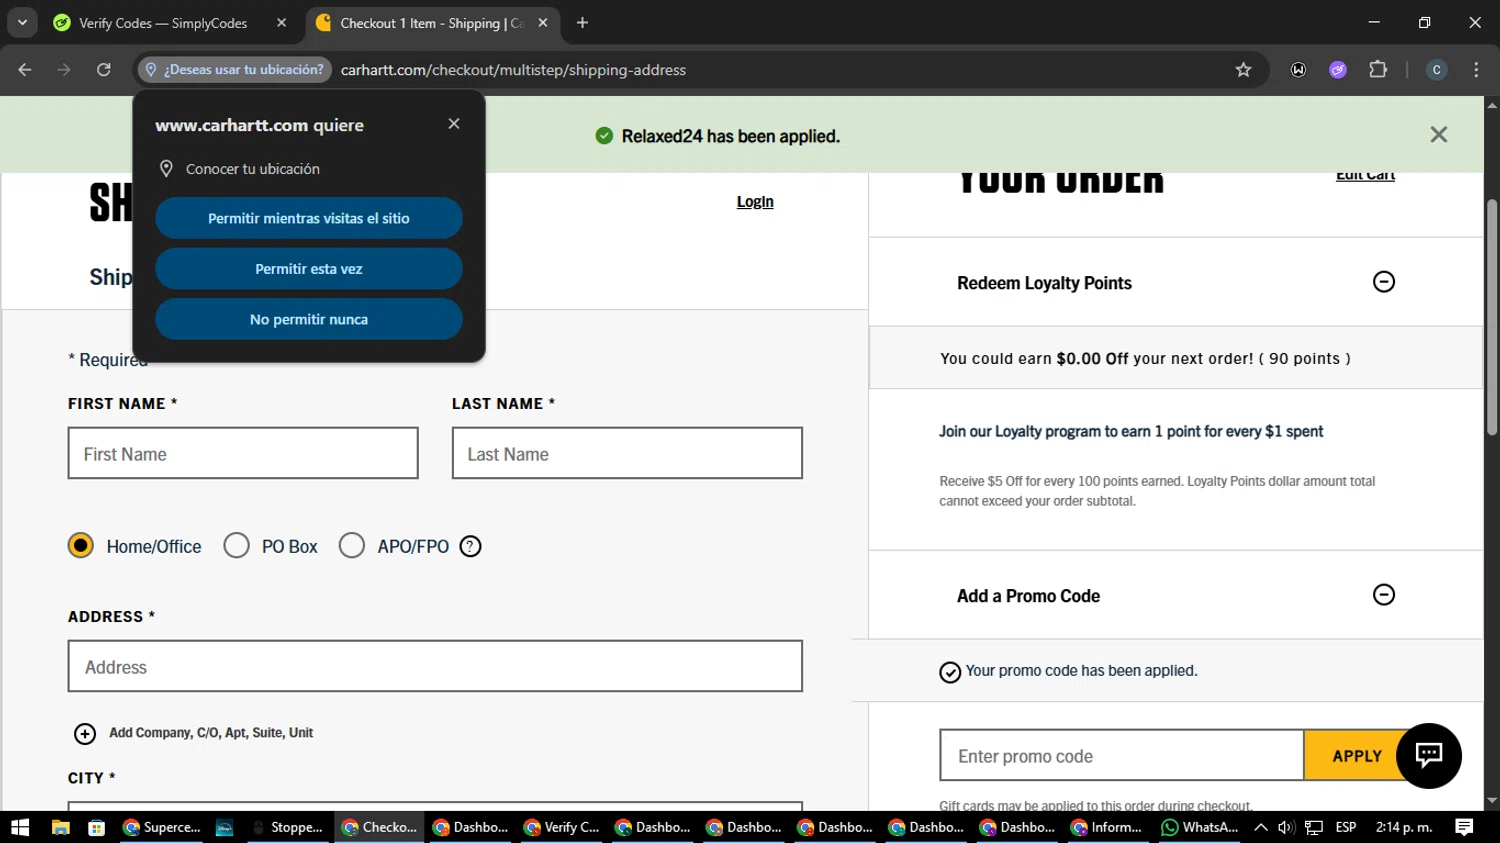
Task: Click the Login link
Action: point(755,202)
